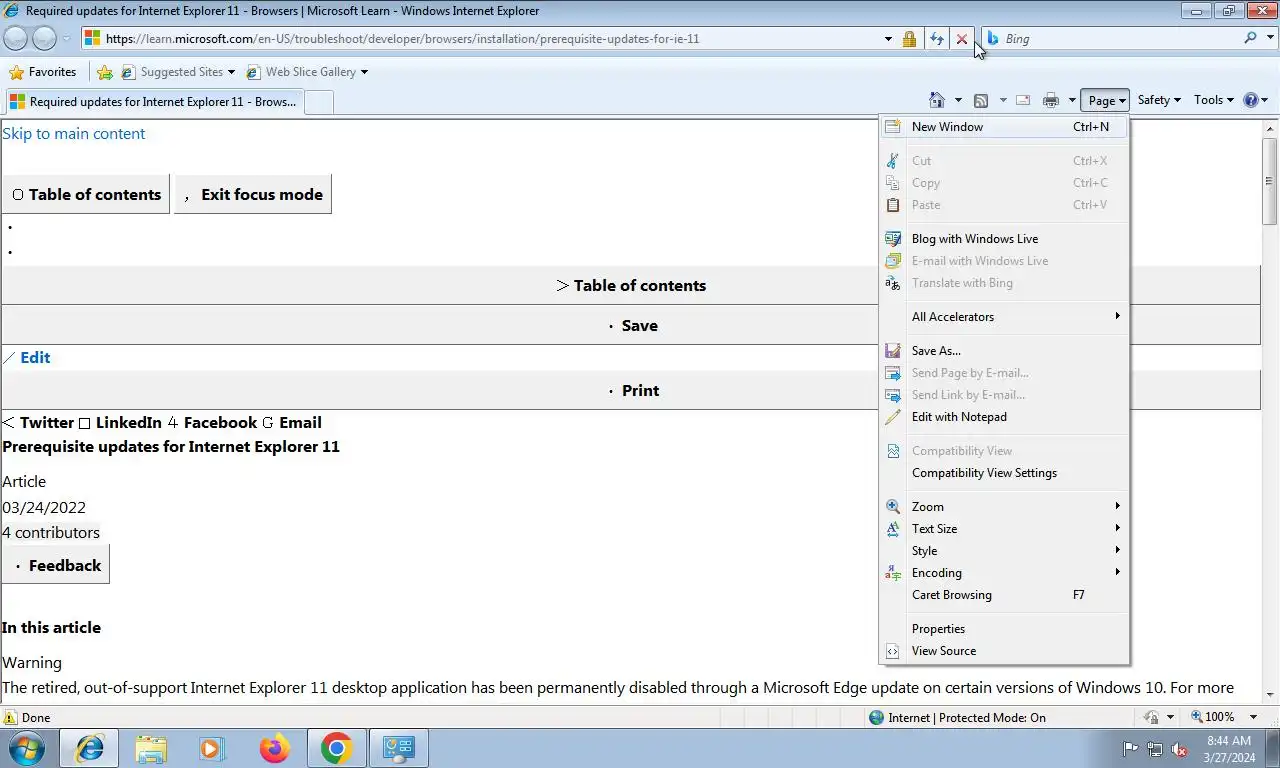Image resolution: width=1280 pixels, height=768 pixels.
Task: Click the Windows Start orb
Action: coord(27,748)
